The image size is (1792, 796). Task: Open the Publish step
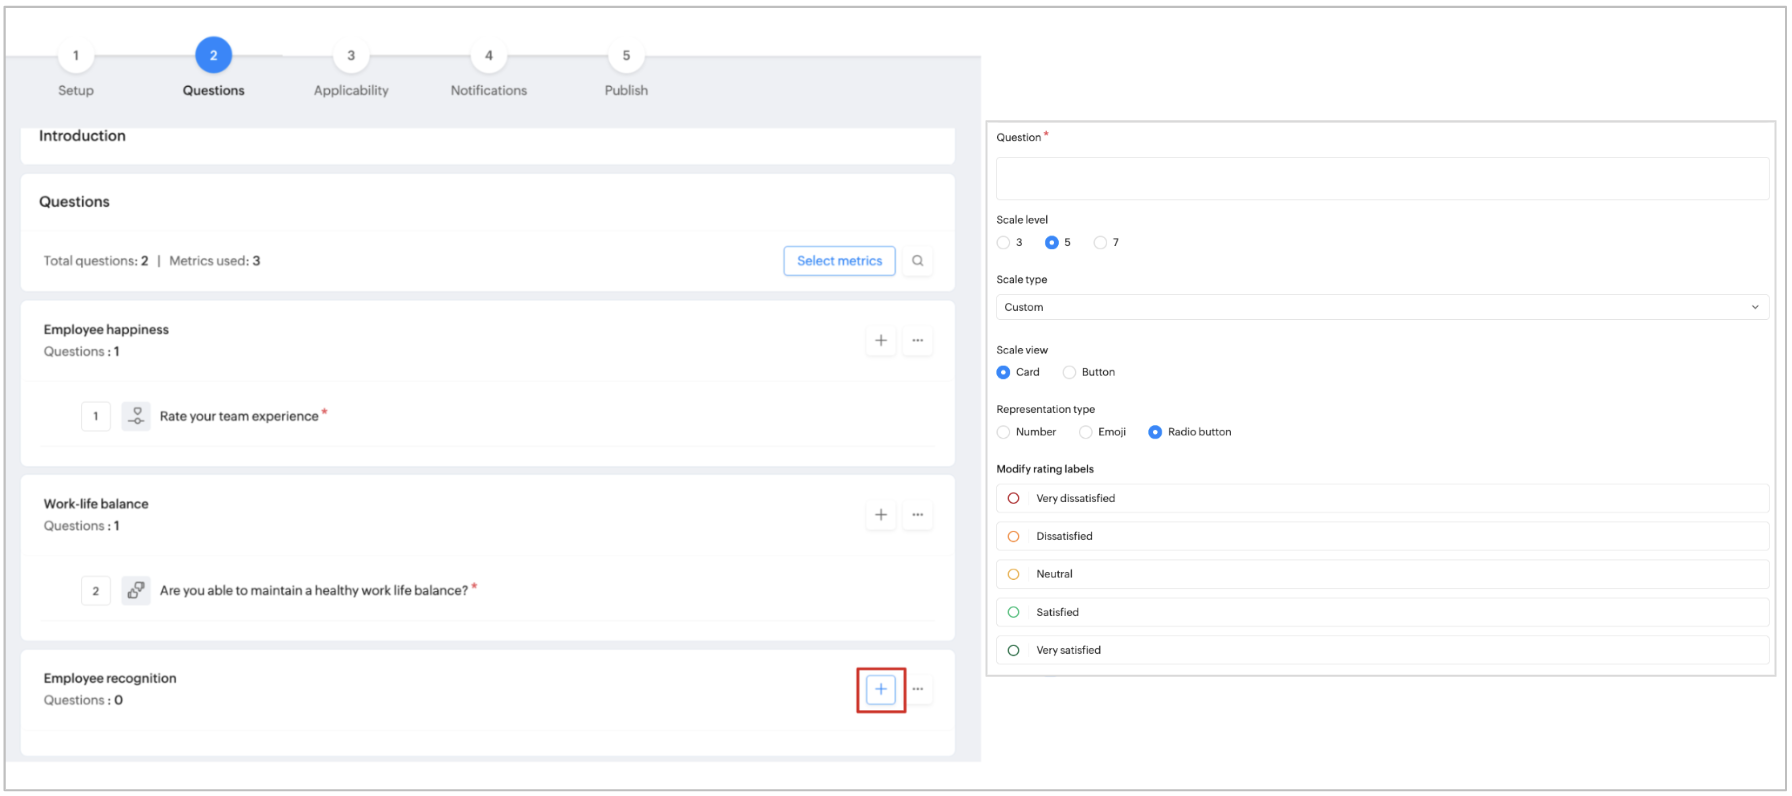(626, 56)
